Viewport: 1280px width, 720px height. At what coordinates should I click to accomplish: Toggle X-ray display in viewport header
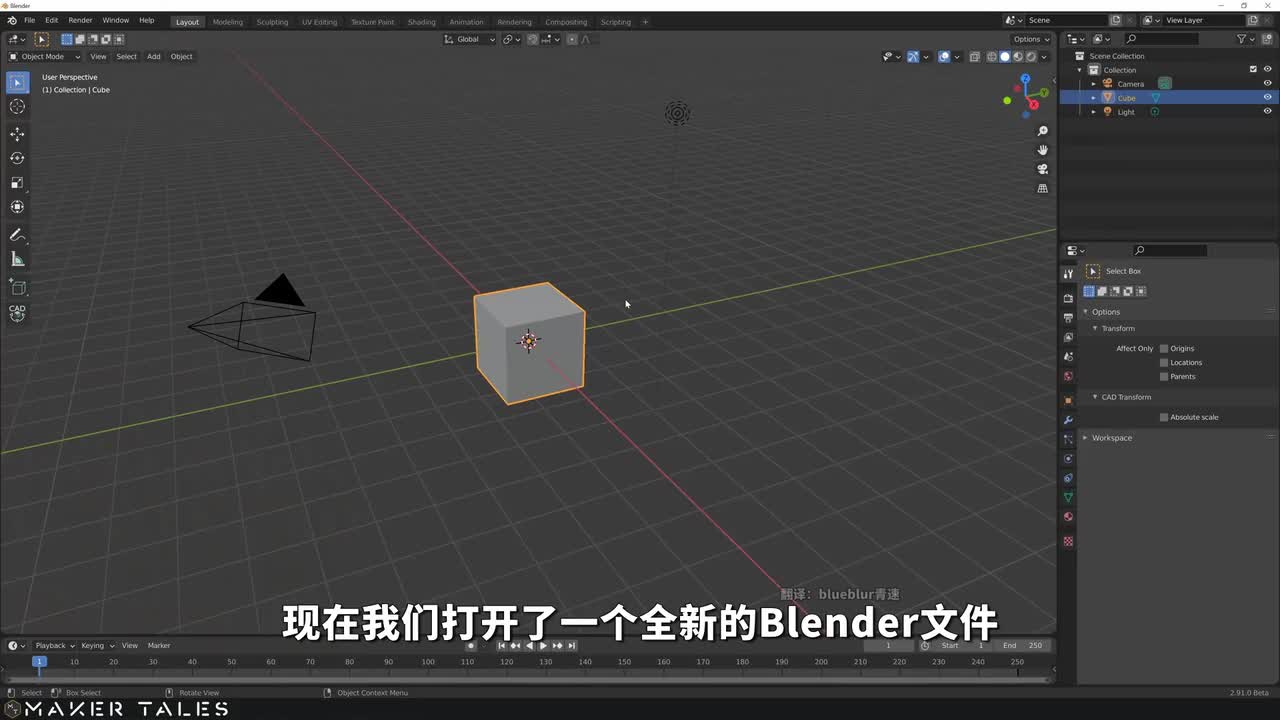(975, 56)
